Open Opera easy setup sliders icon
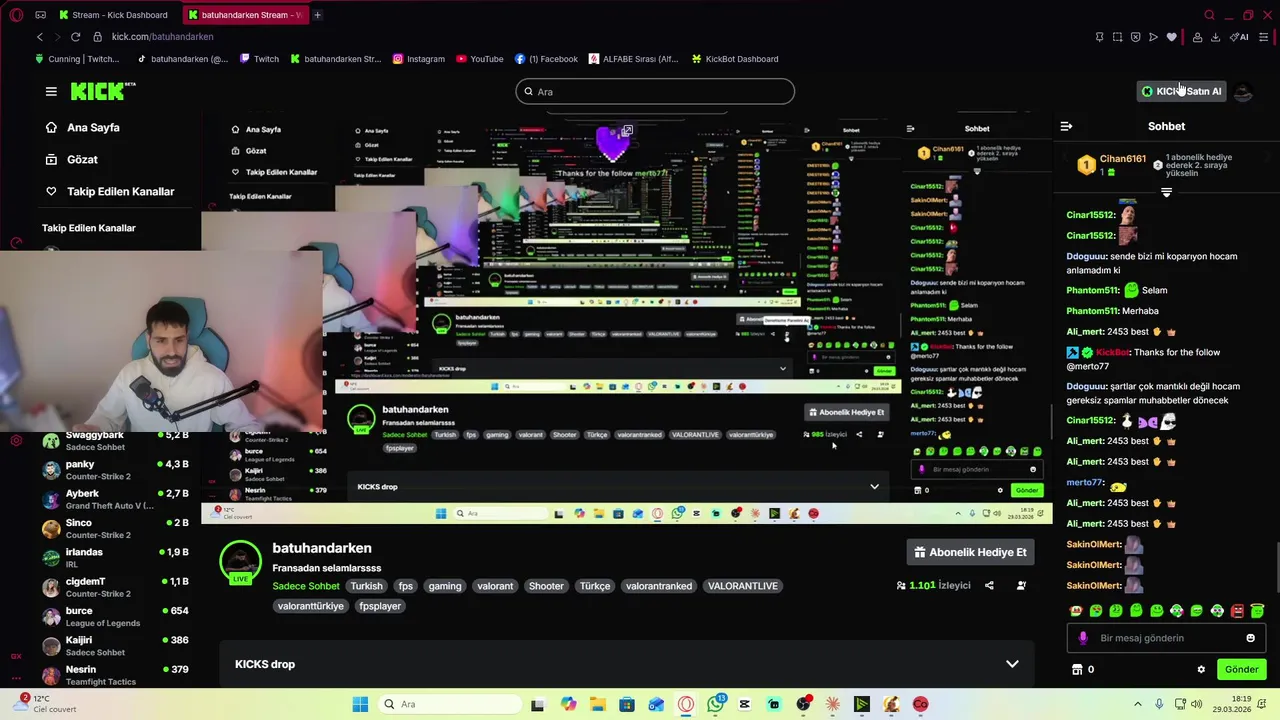This screenshot has width=1280, height=720. tap(1263, 37)
